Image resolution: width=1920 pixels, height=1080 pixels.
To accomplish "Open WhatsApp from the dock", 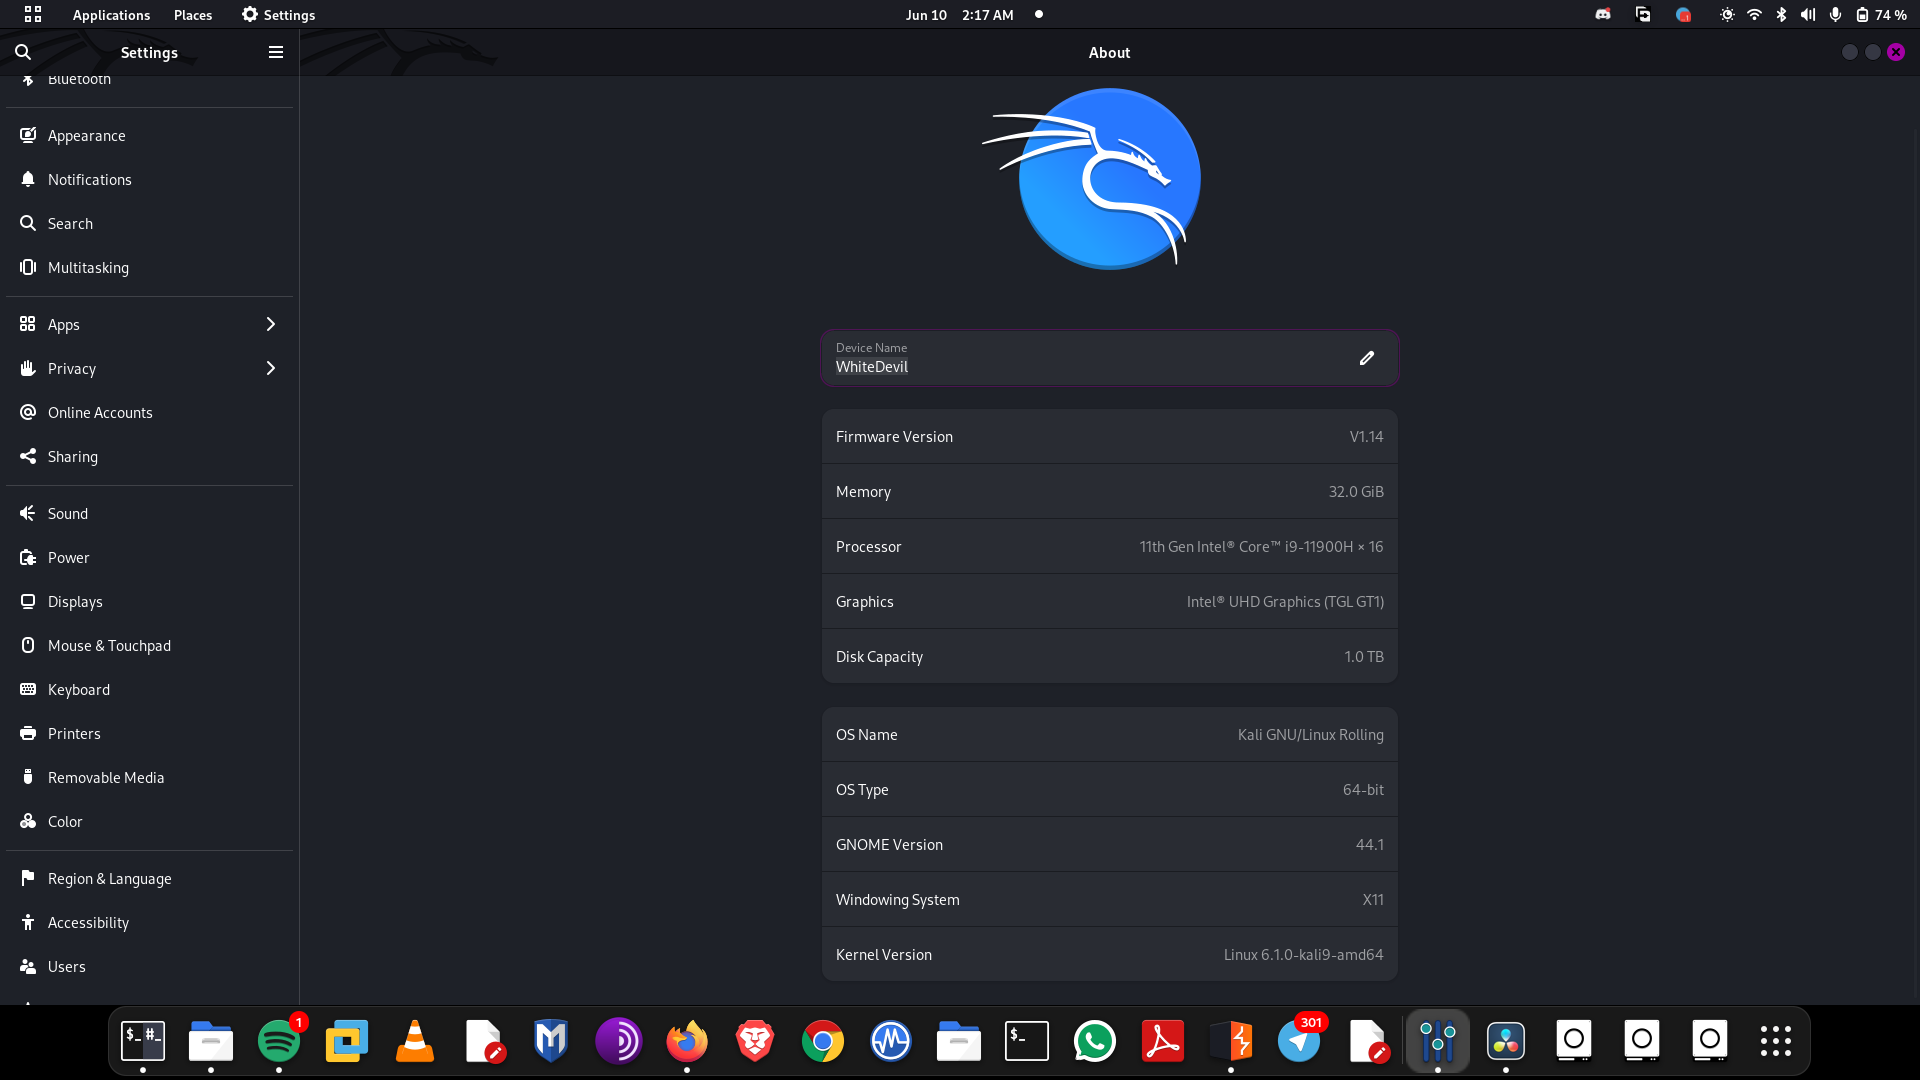I will coord(1095,1041).
